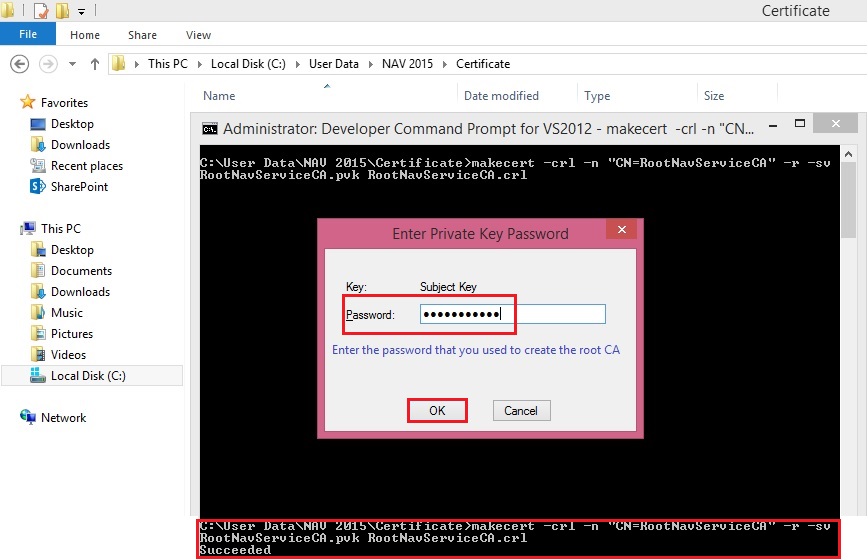
Task: Click the Cancel button in password dialog
Action: [x=521, y=411]
